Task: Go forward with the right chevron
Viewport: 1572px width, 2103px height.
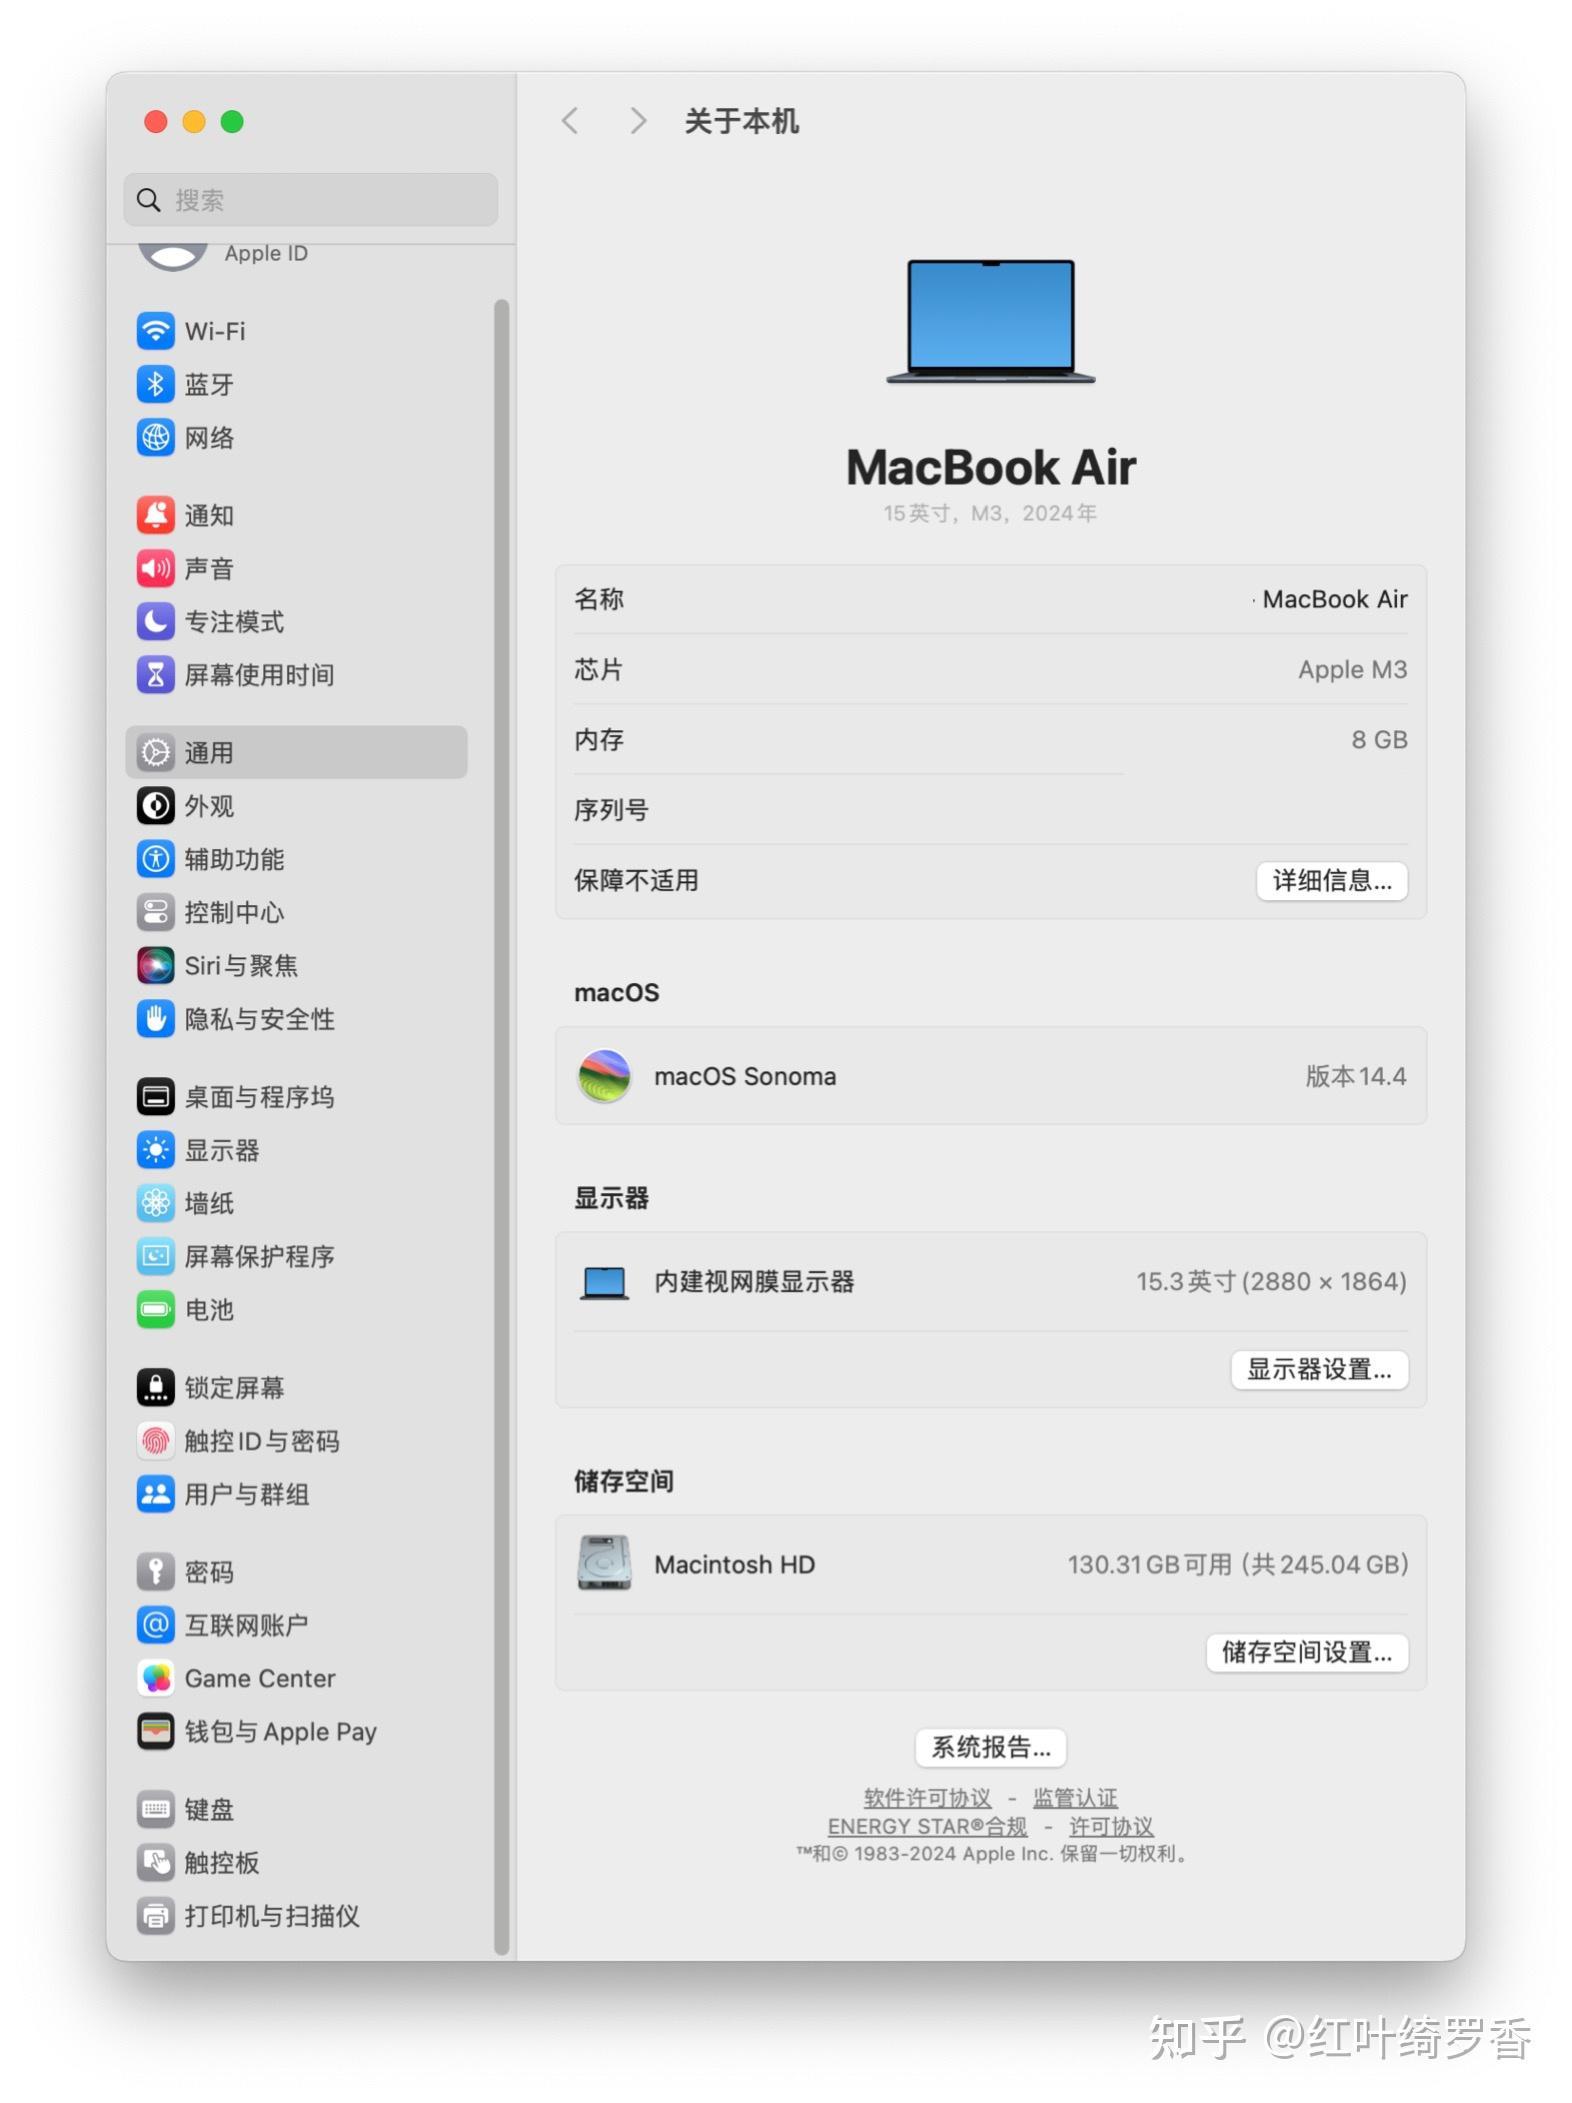Action: coord(637,121)
